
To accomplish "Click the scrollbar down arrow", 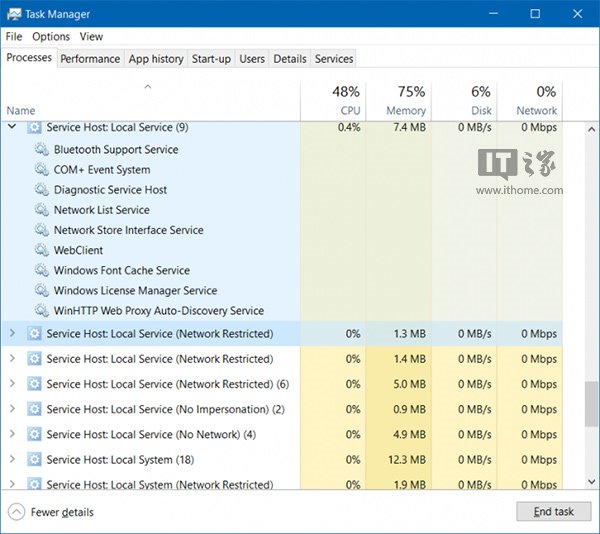I will (x=591, y=482).
